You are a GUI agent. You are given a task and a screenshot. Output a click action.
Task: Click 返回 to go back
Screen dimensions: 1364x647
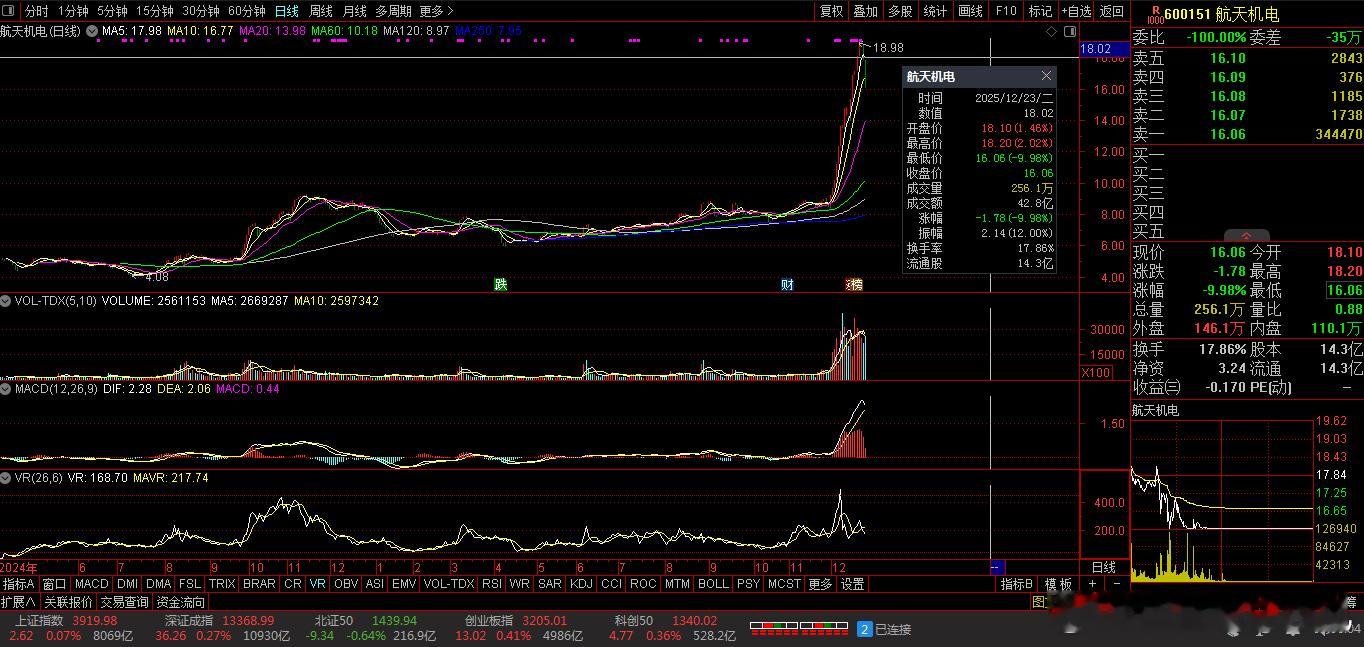coord(1112,11)
